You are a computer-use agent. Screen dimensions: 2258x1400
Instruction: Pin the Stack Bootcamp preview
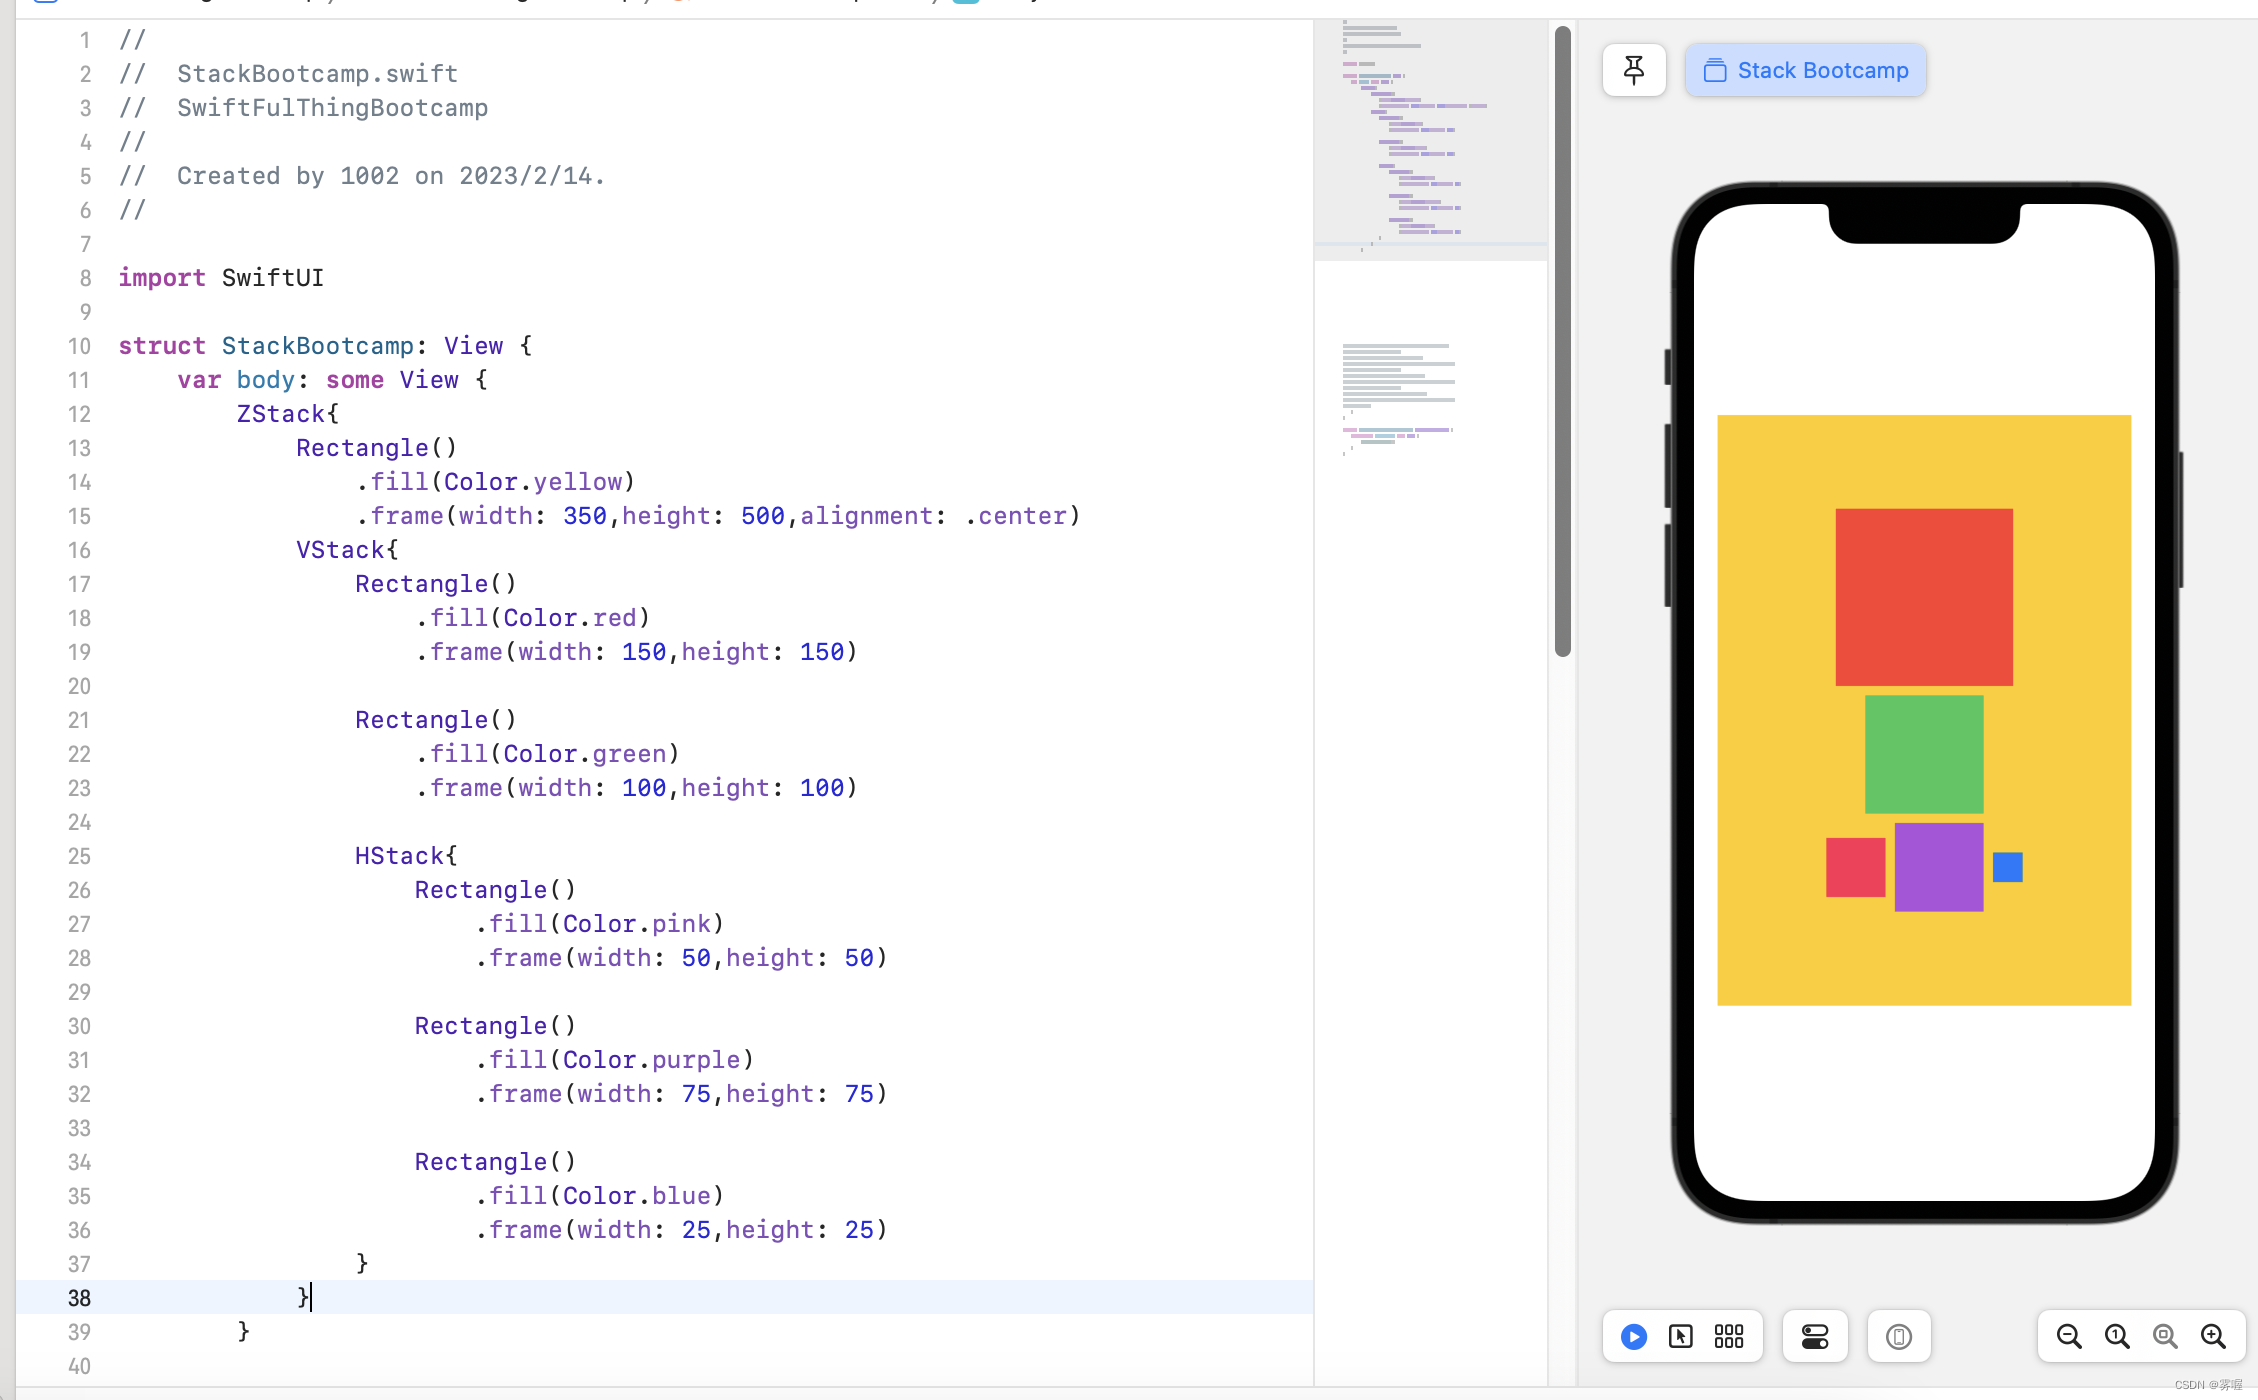click(x=1634, y=70)
